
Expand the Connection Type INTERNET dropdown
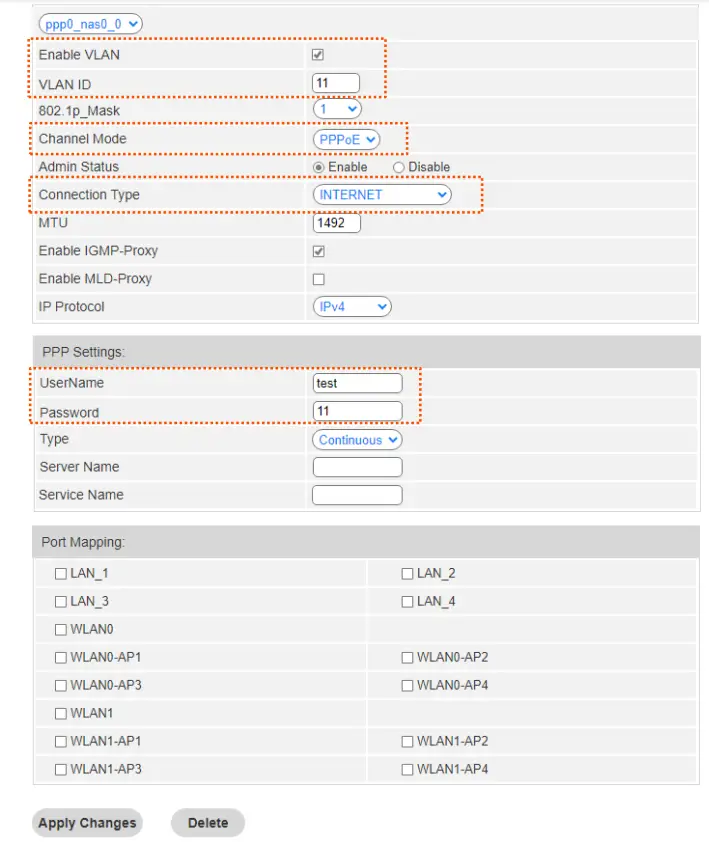pos(382,195)
